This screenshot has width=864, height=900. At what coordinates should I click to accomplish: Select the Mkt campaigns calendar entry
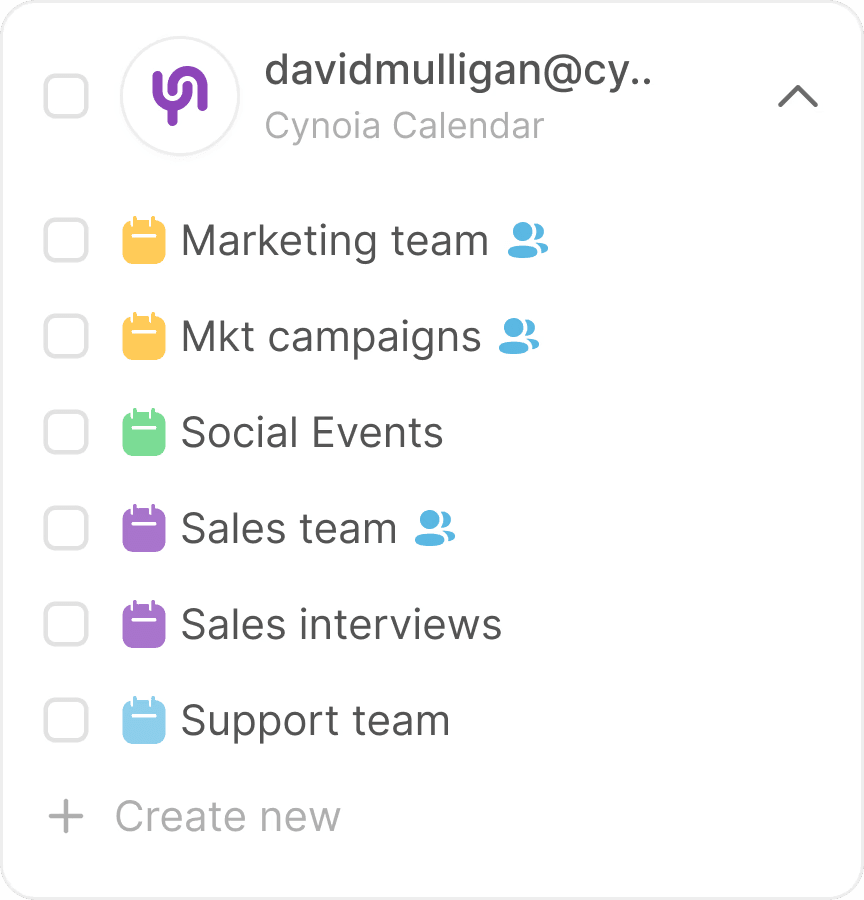(x=331, y=337)
